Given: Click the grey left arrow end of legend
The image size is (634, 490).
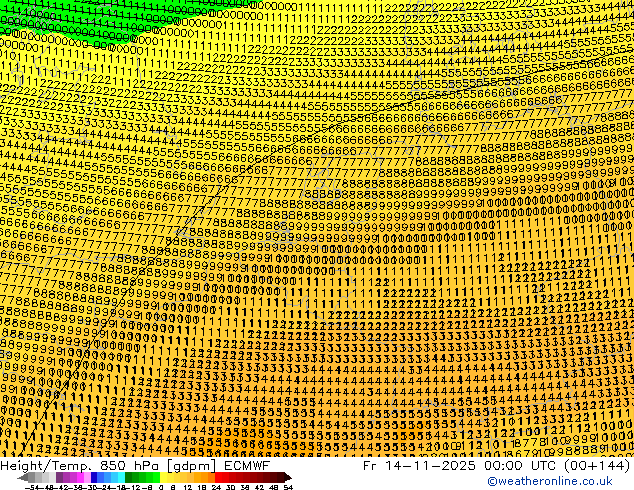Looking at the screenshot, I should (x=23, y=477).
